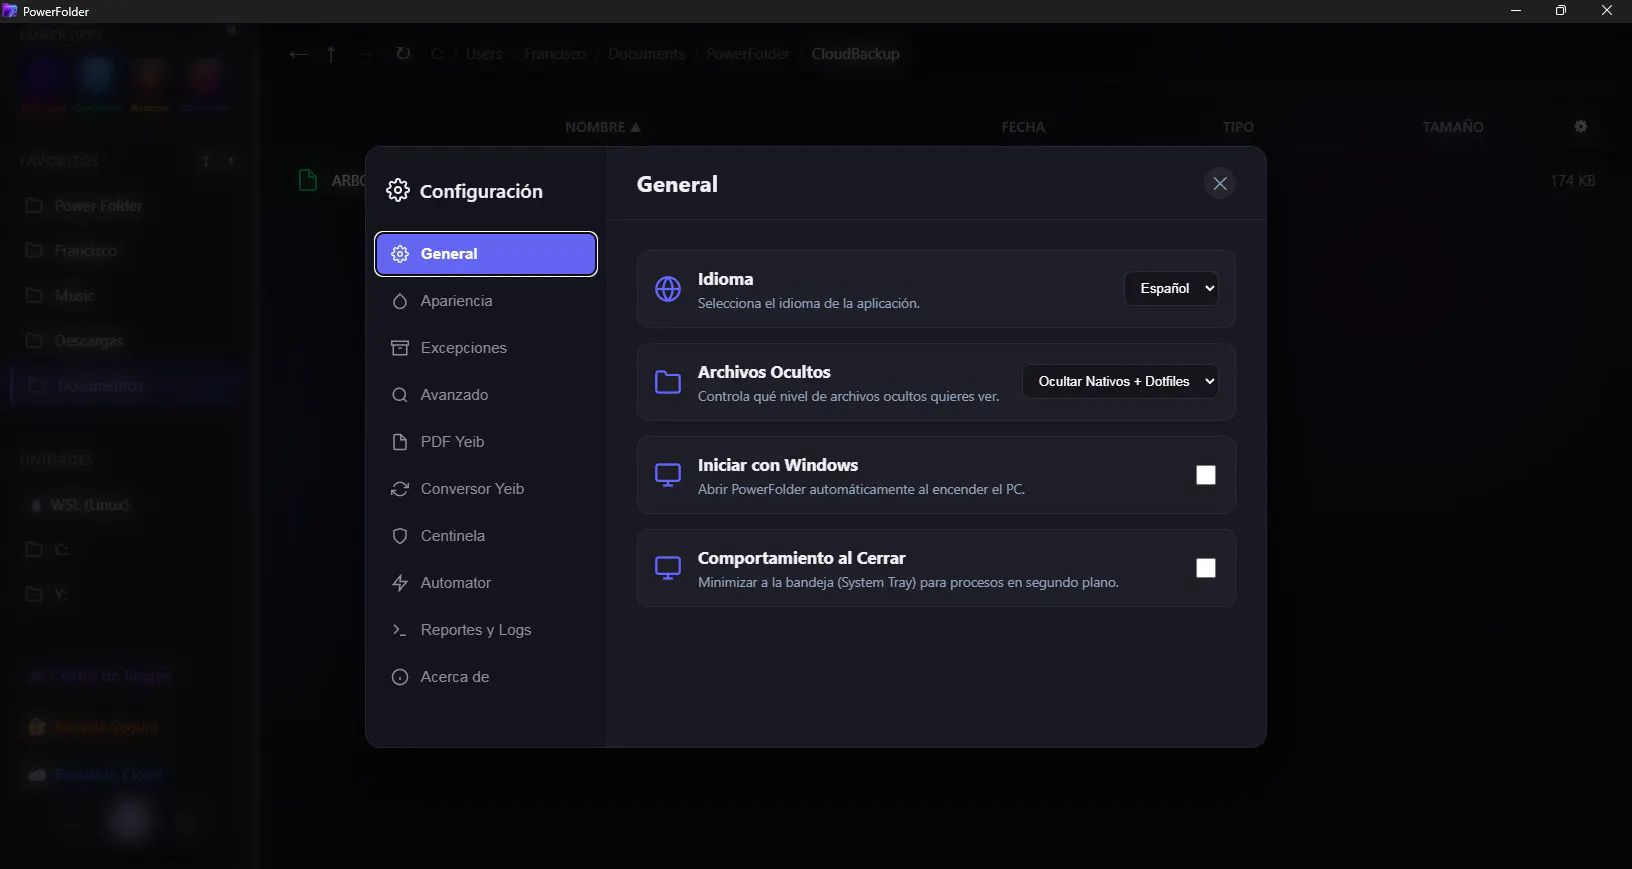
Task: Switch to the Excepciones tab
Action: click(x=486, y=348)
